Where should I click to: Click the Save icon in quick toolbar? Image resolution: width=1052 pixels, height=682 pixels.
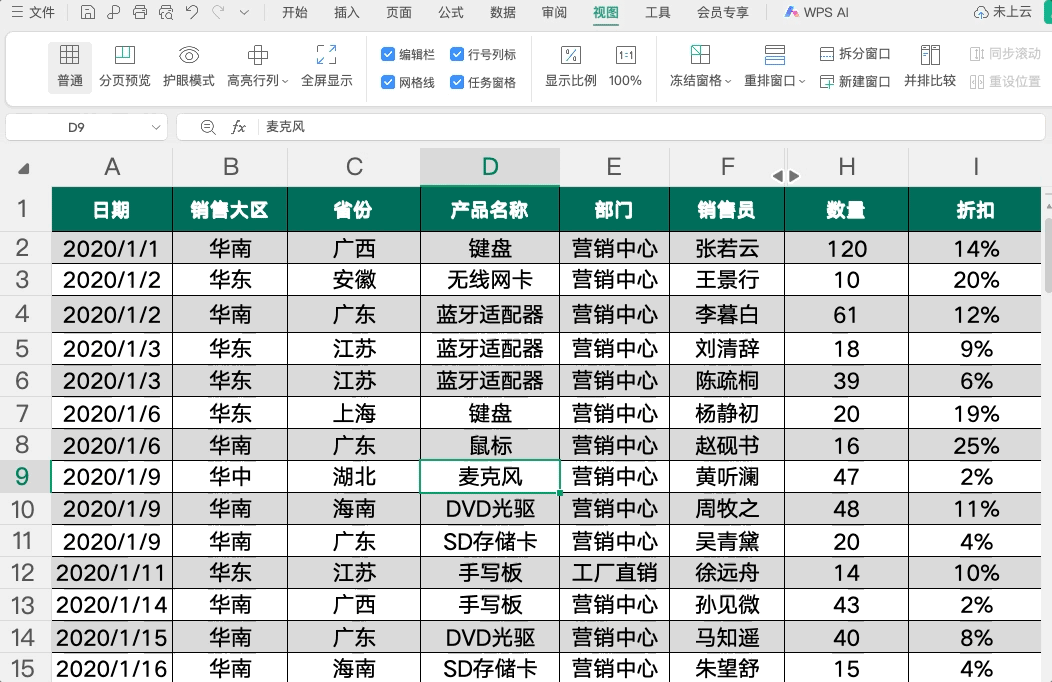87,12
